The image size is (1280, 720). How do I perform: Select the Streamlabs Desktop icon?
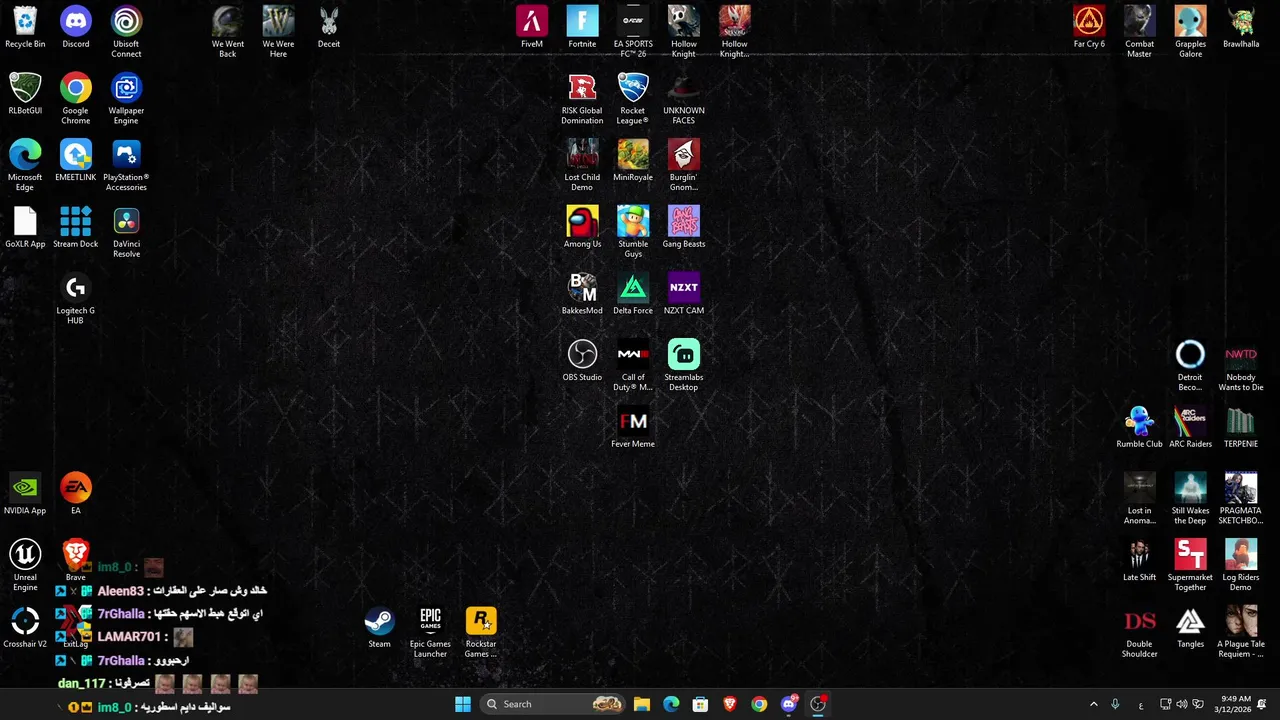[684, 365]
